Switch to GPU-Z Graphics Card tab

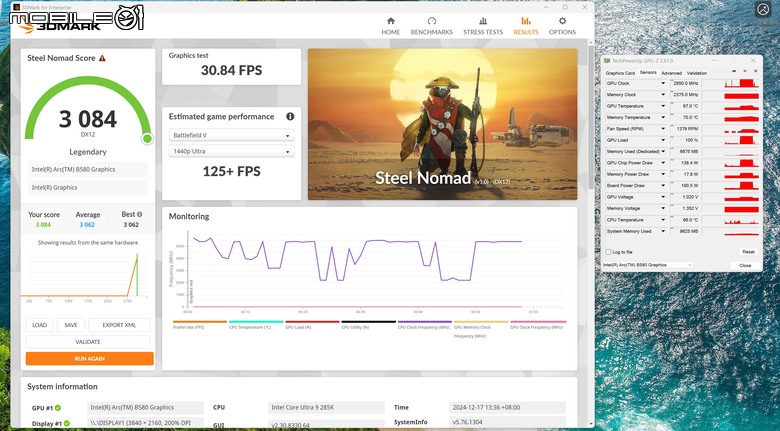(620, 73)
